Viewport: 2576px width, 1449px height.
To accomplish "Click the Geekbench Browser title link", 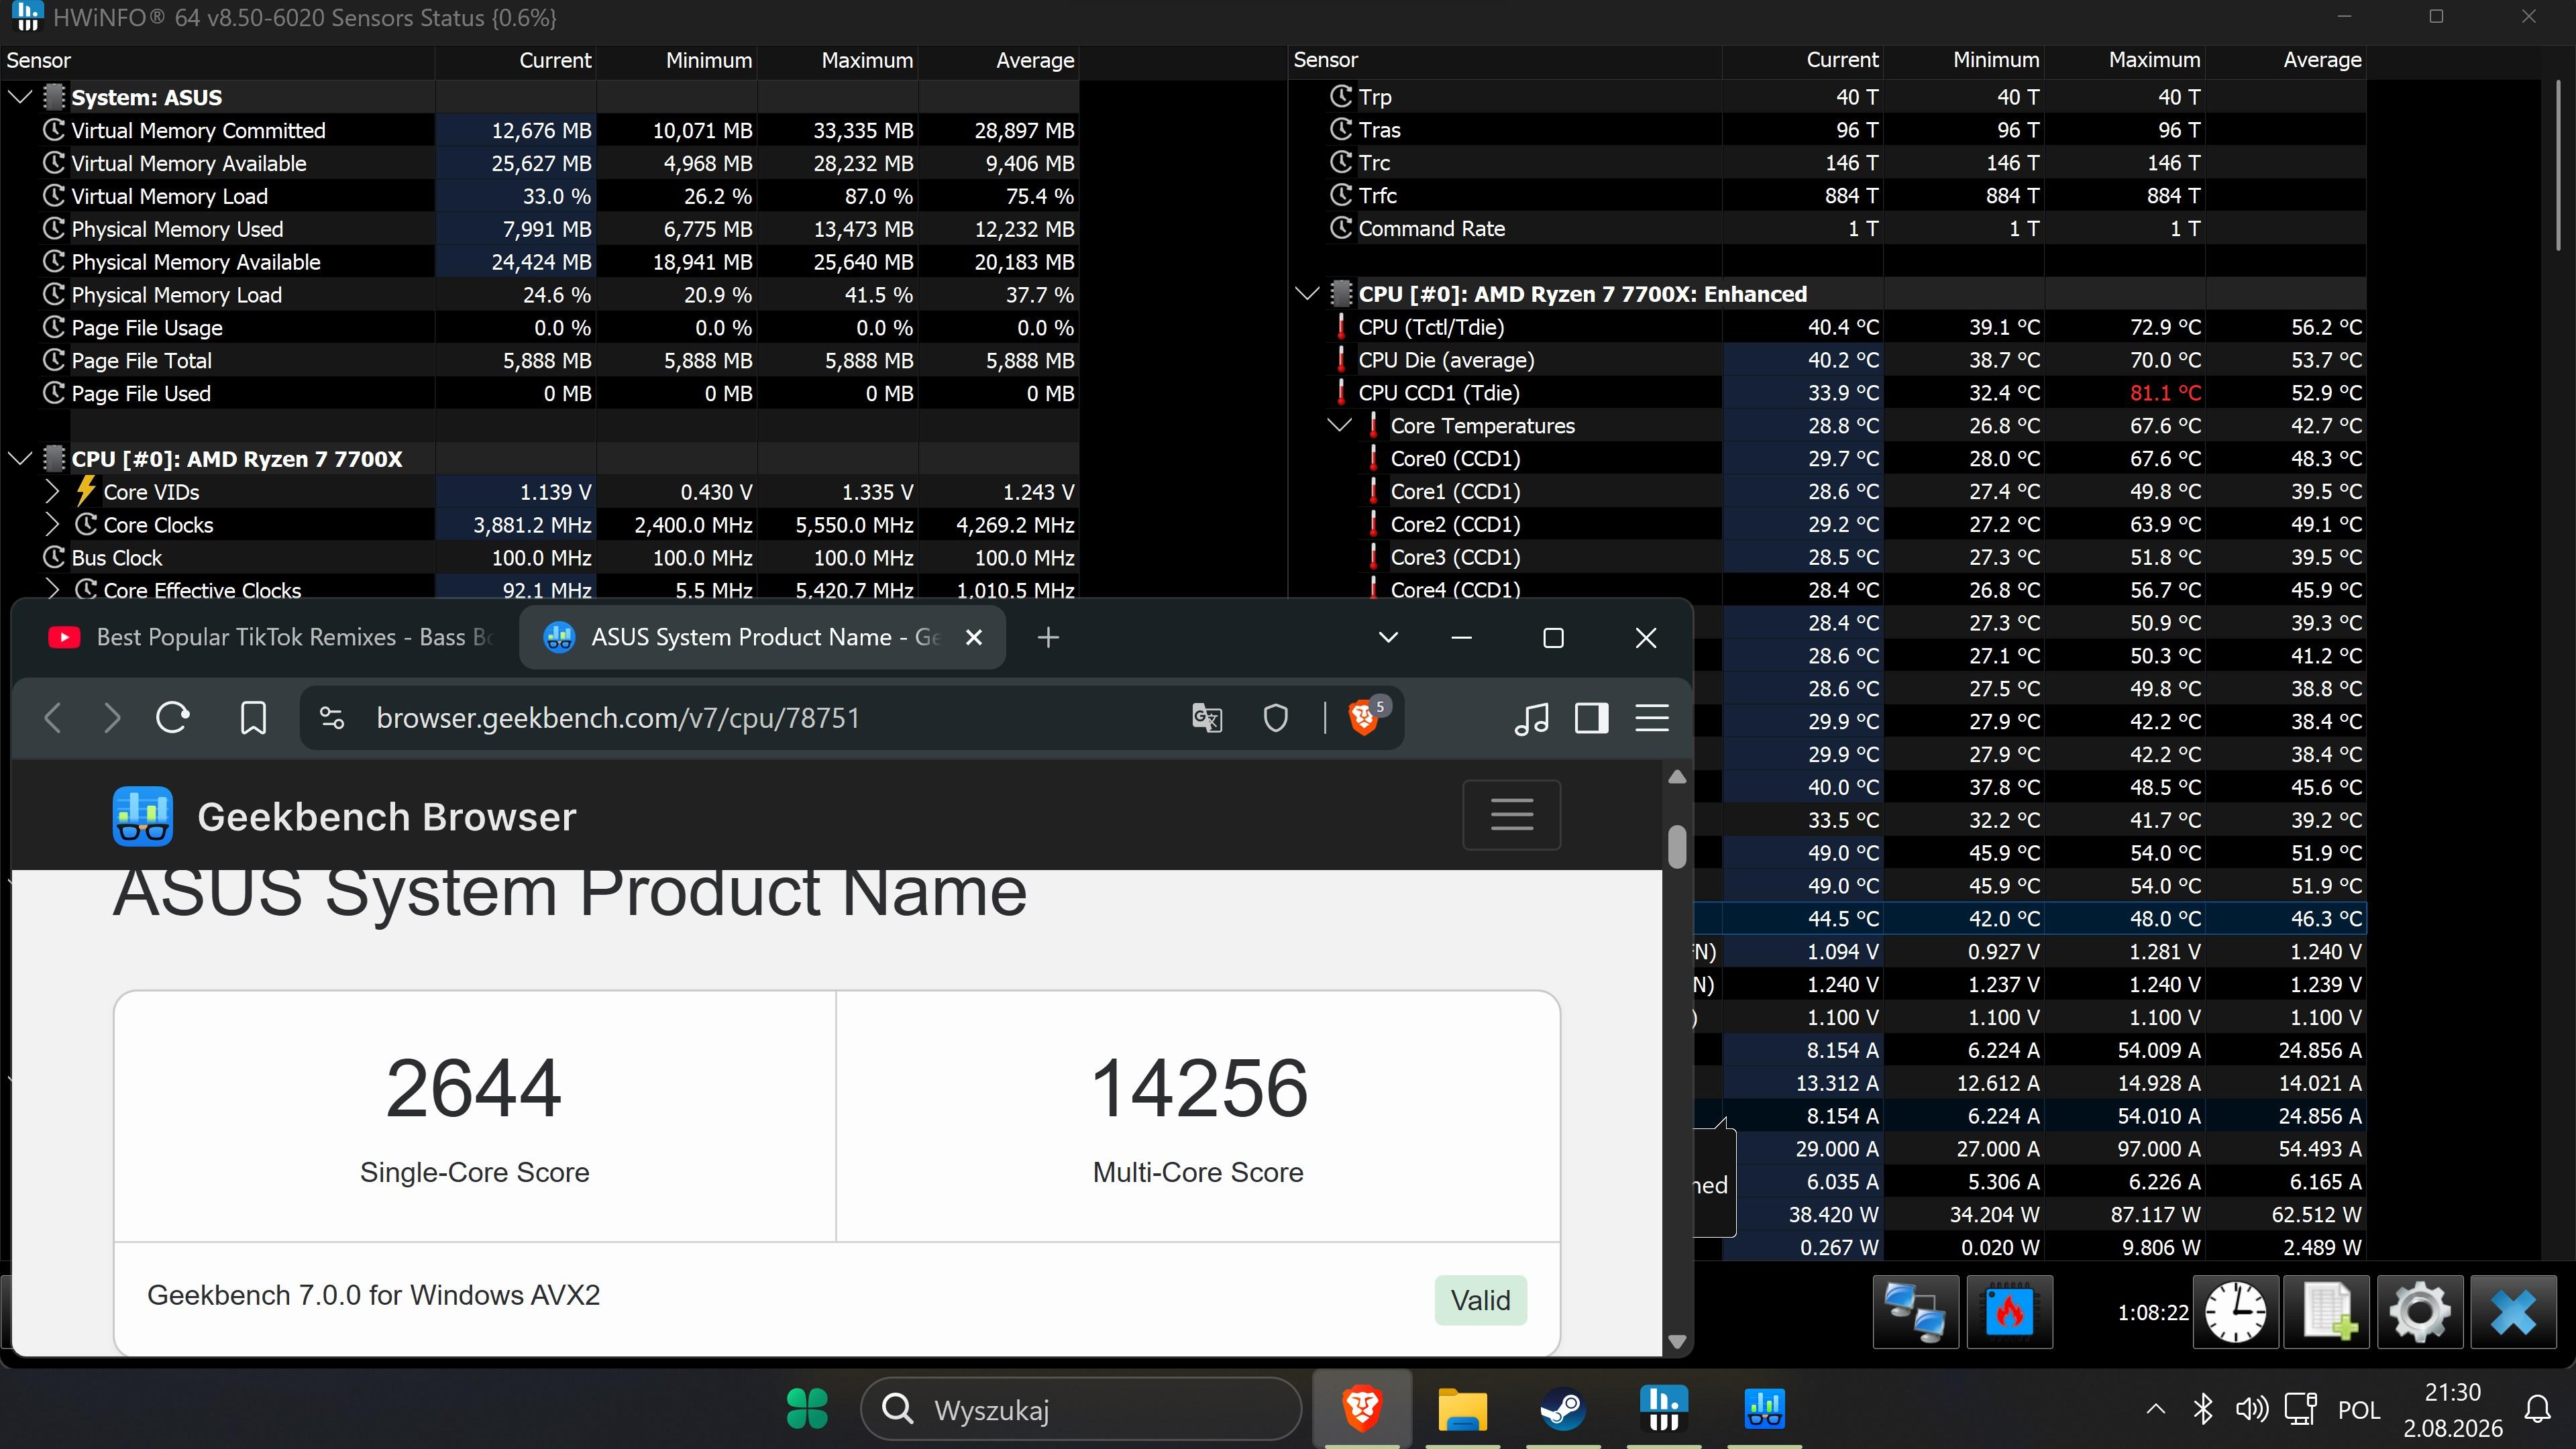I will point(387,817).
